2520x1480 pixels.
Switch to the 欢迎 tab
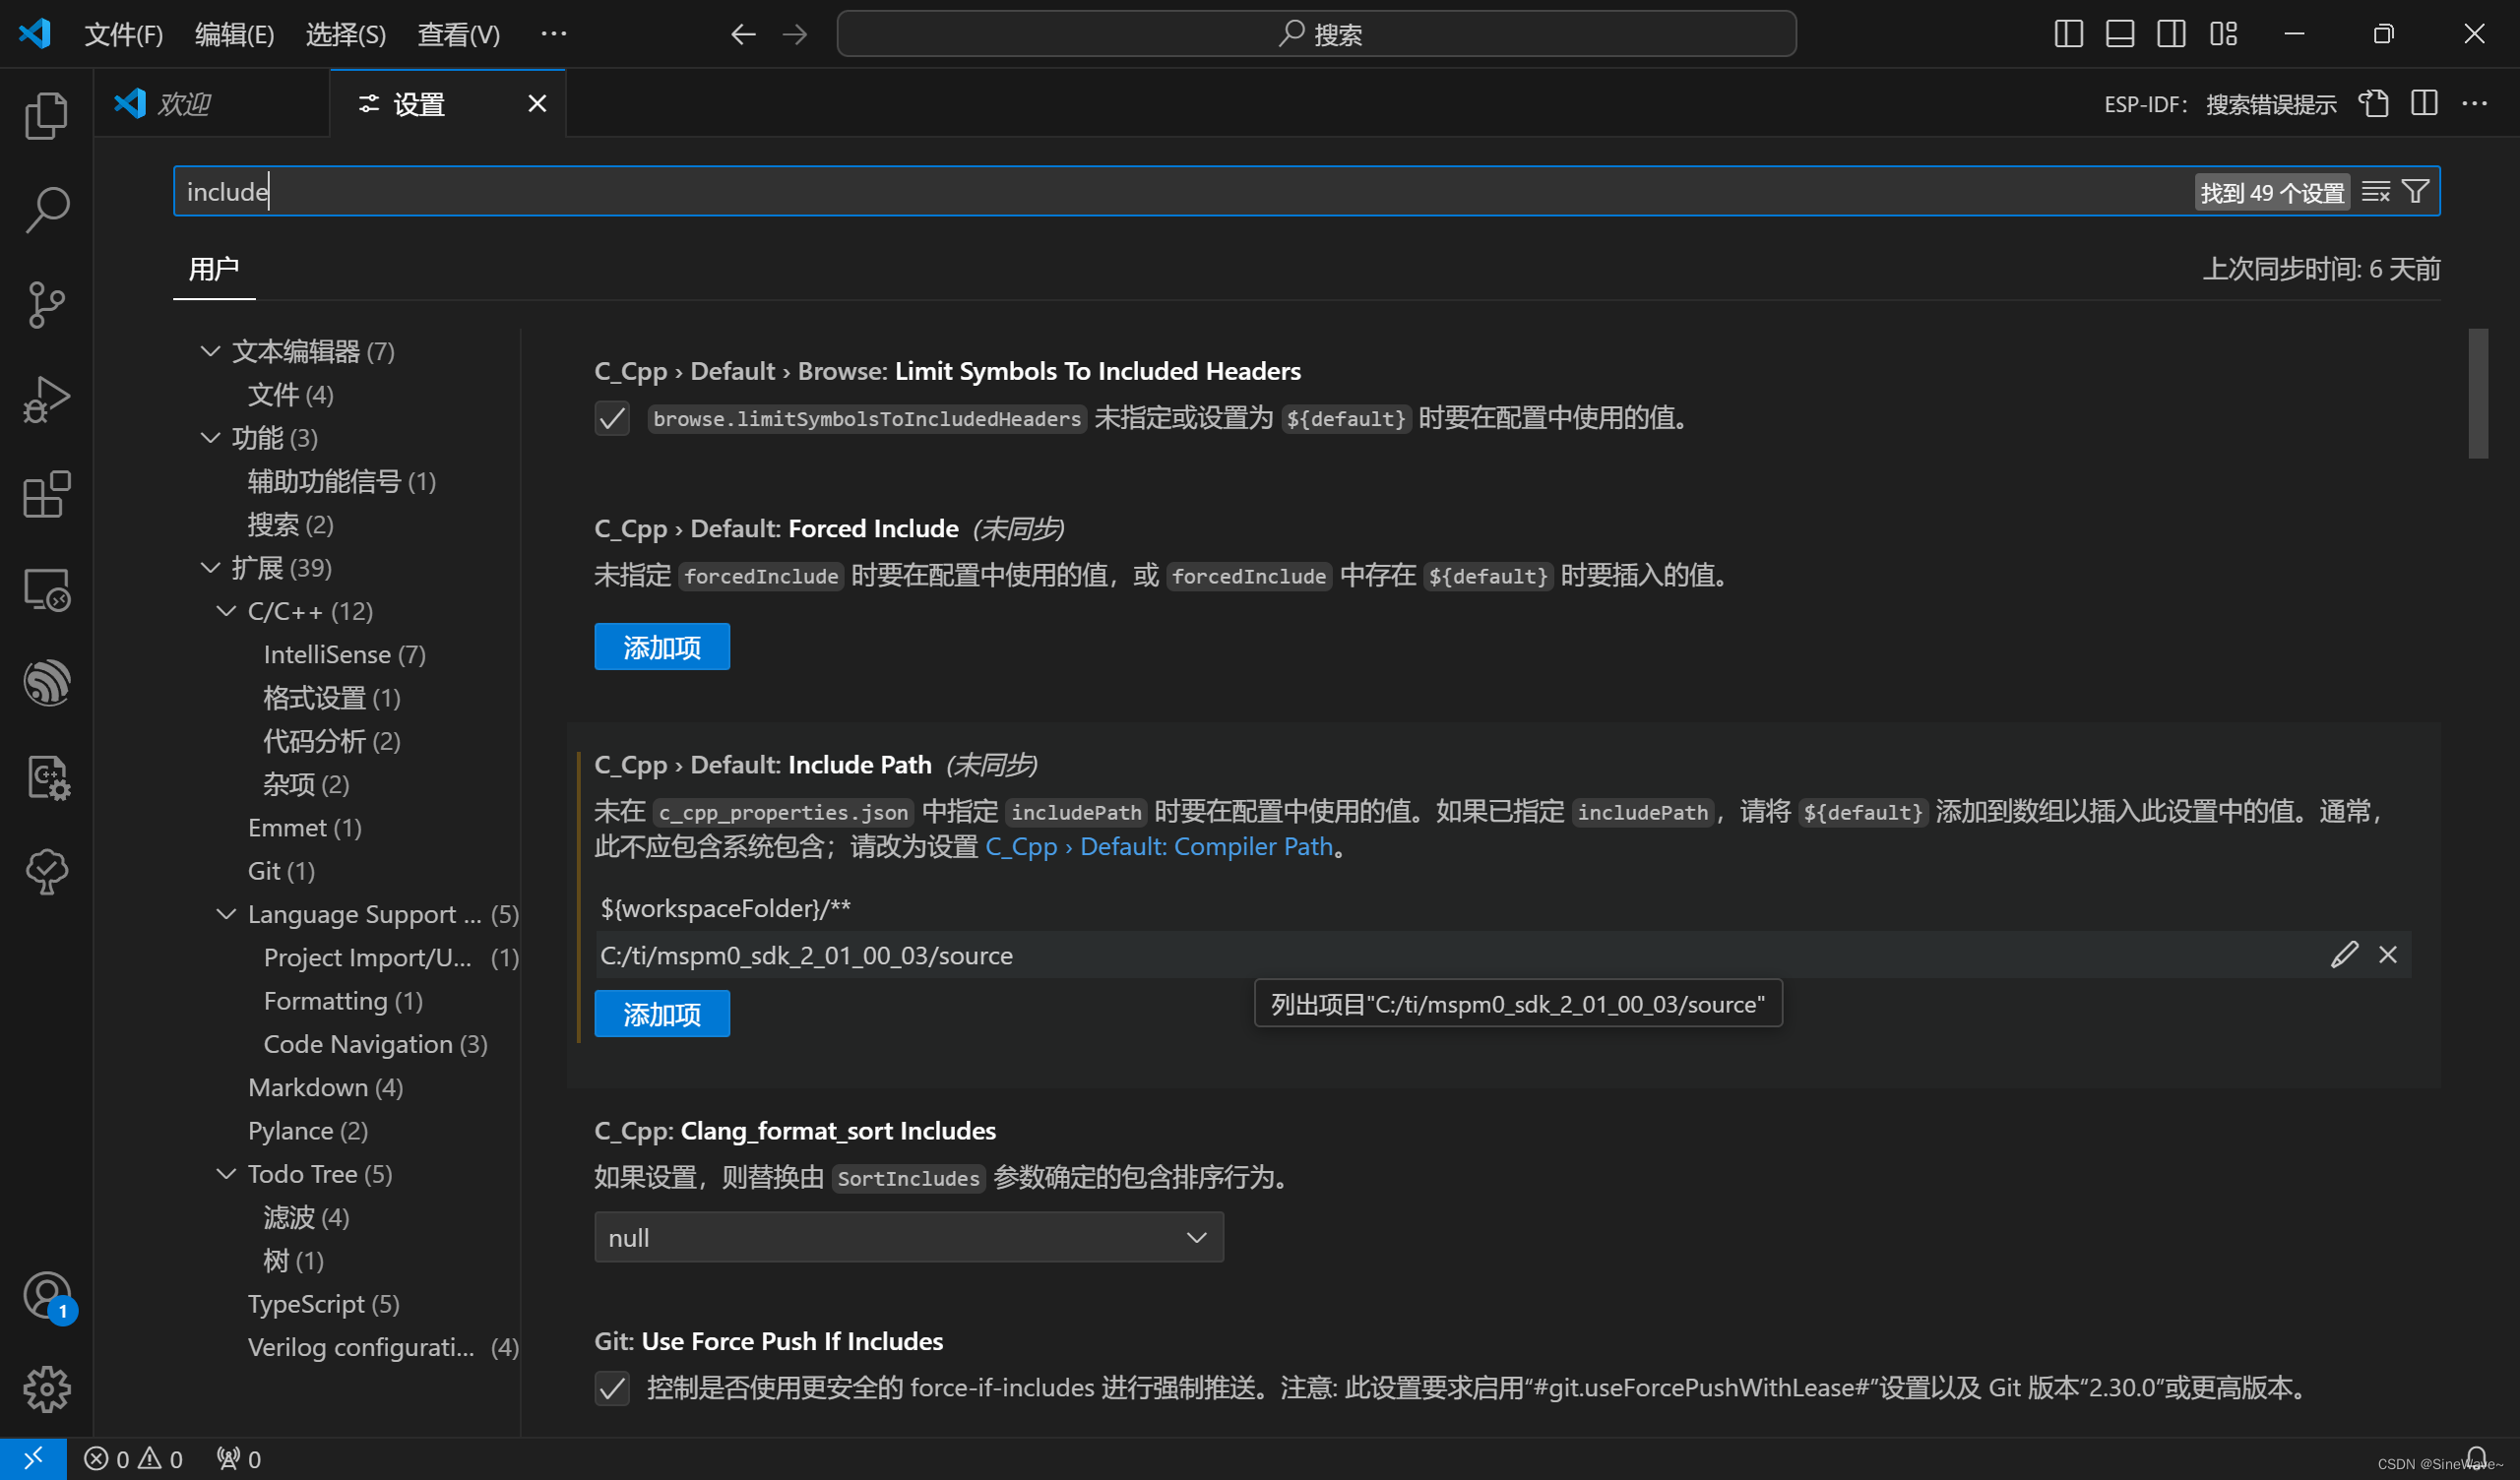pyautogui.click(x=184, y=104)
